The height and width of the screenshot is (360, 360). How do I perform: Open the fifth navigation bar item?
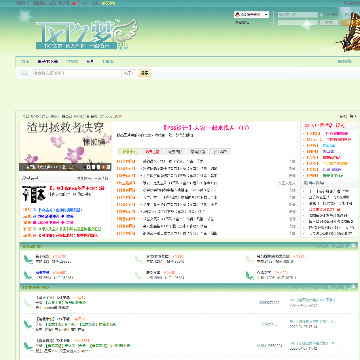coord(108,62)
